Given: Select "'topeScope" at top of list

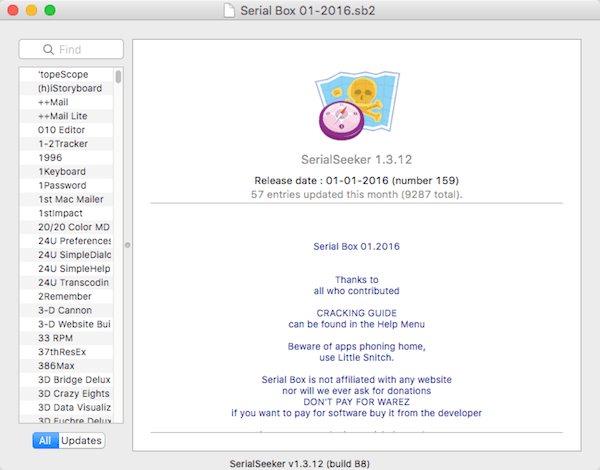Looking at the screenshot, I should [62, 74].
